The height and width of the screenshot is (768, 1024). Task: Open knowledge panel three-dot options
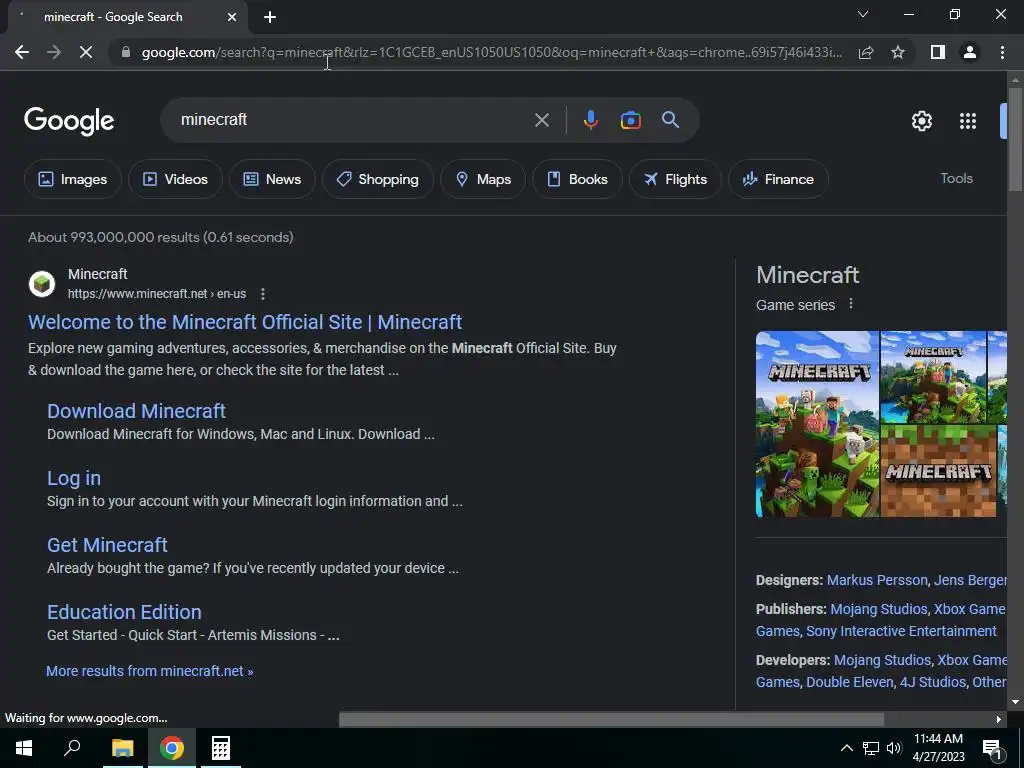point(850,304)
